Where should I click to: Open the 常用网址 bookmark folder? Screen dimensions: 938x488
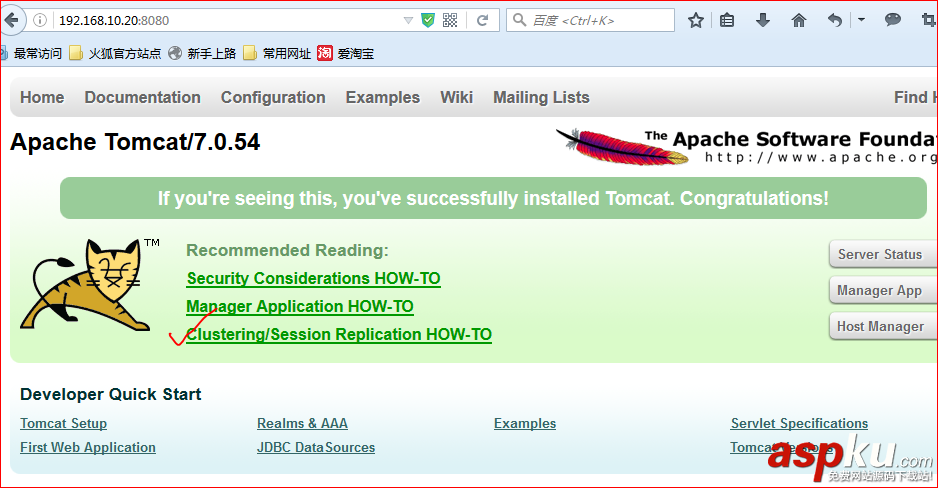pos(278,53)
